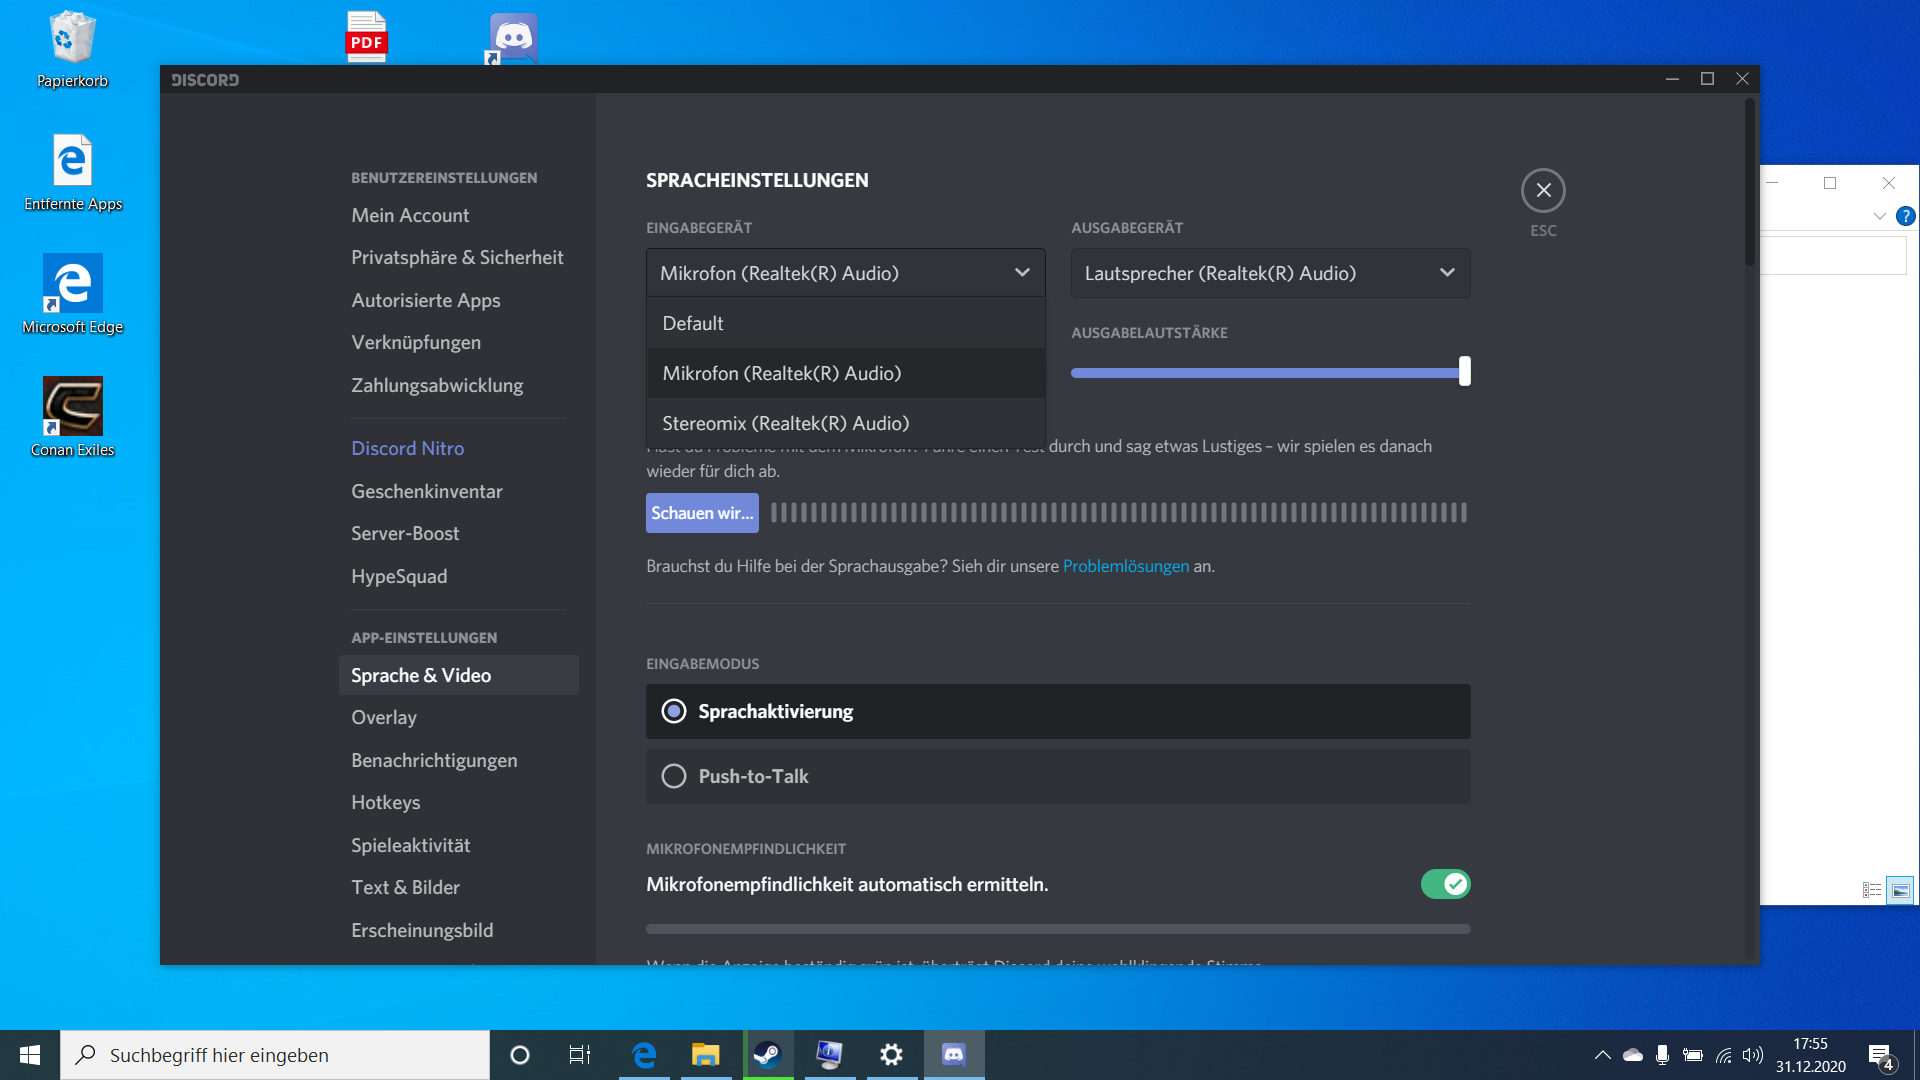Open File Explorer from the taskbar
The image size is (1920, 1080).
pos(706,1055)
